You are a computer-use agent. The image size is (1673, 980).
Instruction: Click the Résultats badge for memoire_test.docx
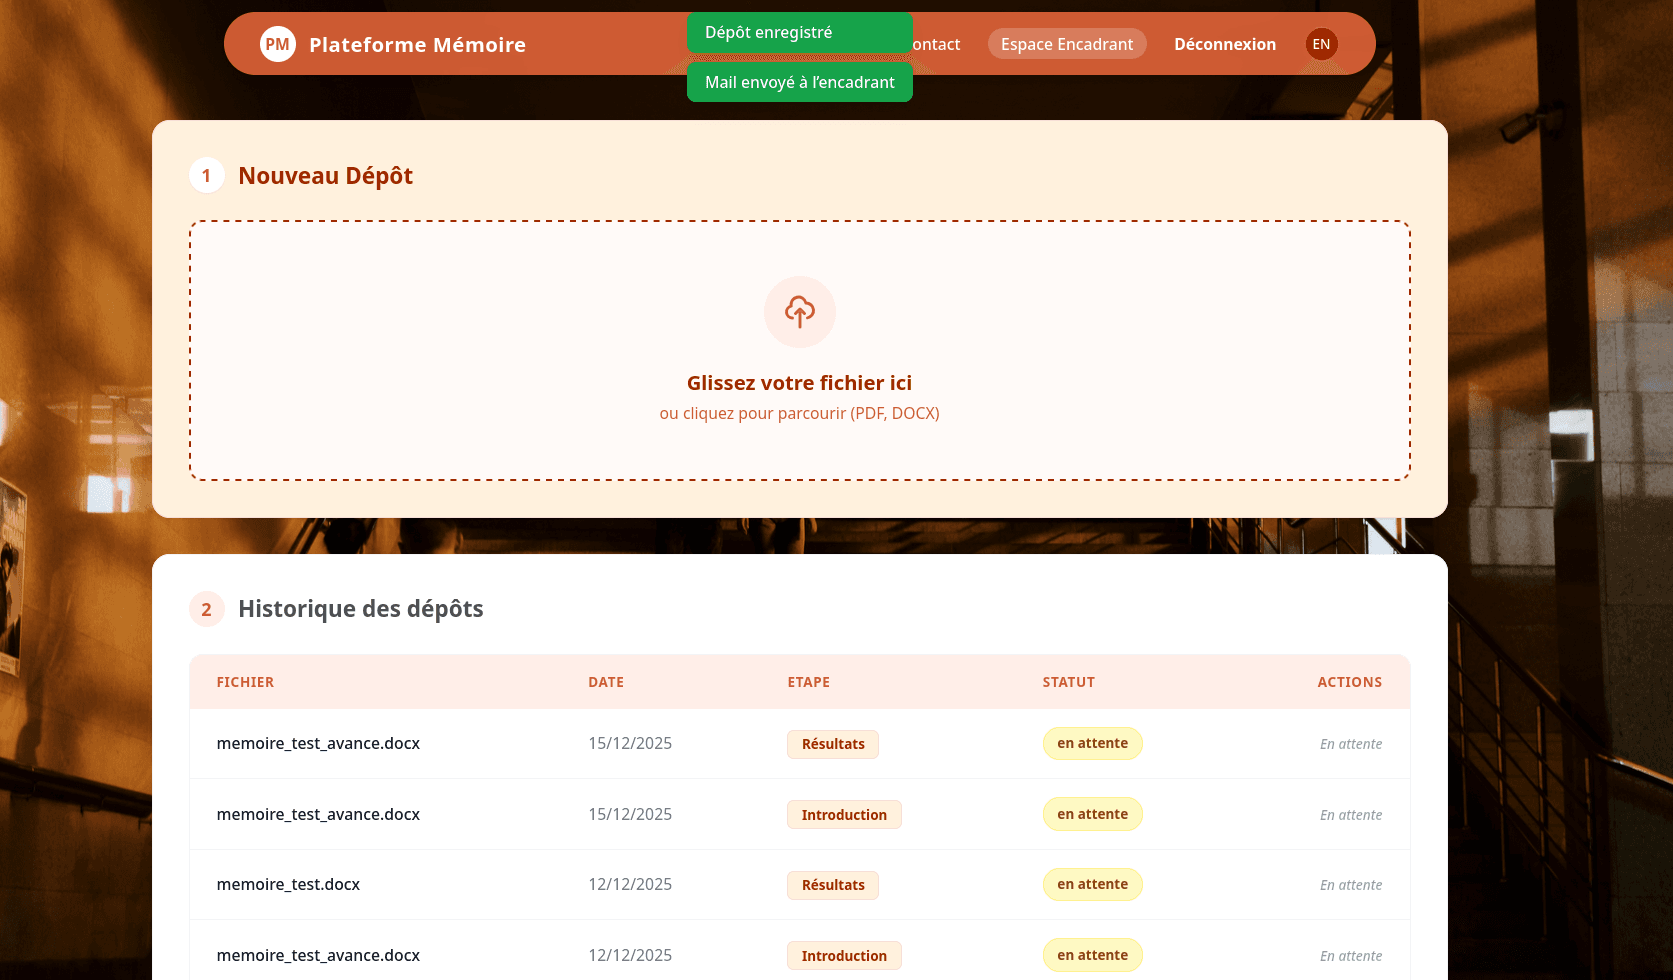(x=833, y=885)
